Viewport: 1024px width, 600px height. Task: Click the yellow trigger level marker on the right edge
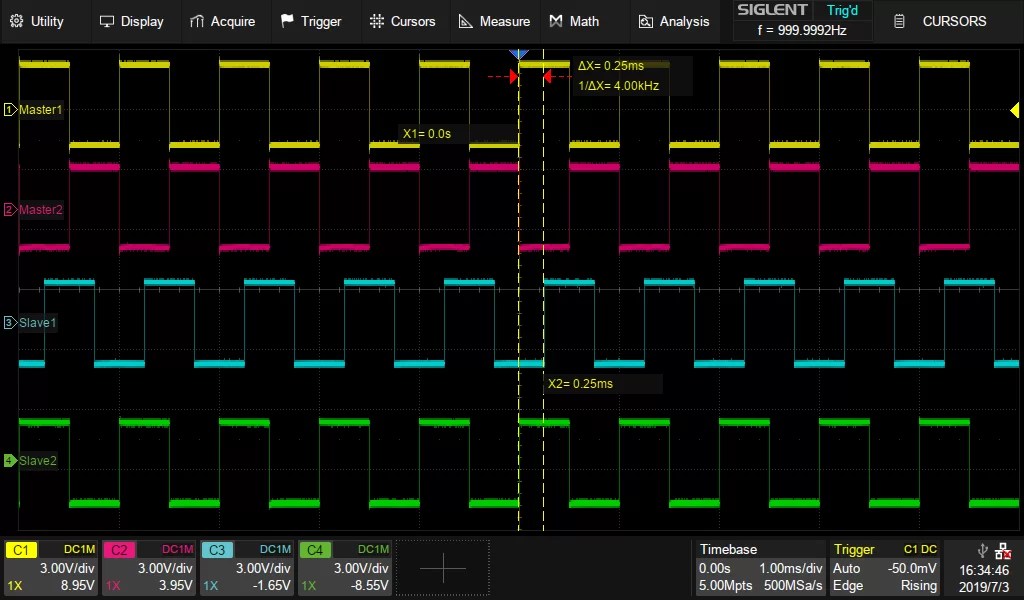click(1015, 110)
